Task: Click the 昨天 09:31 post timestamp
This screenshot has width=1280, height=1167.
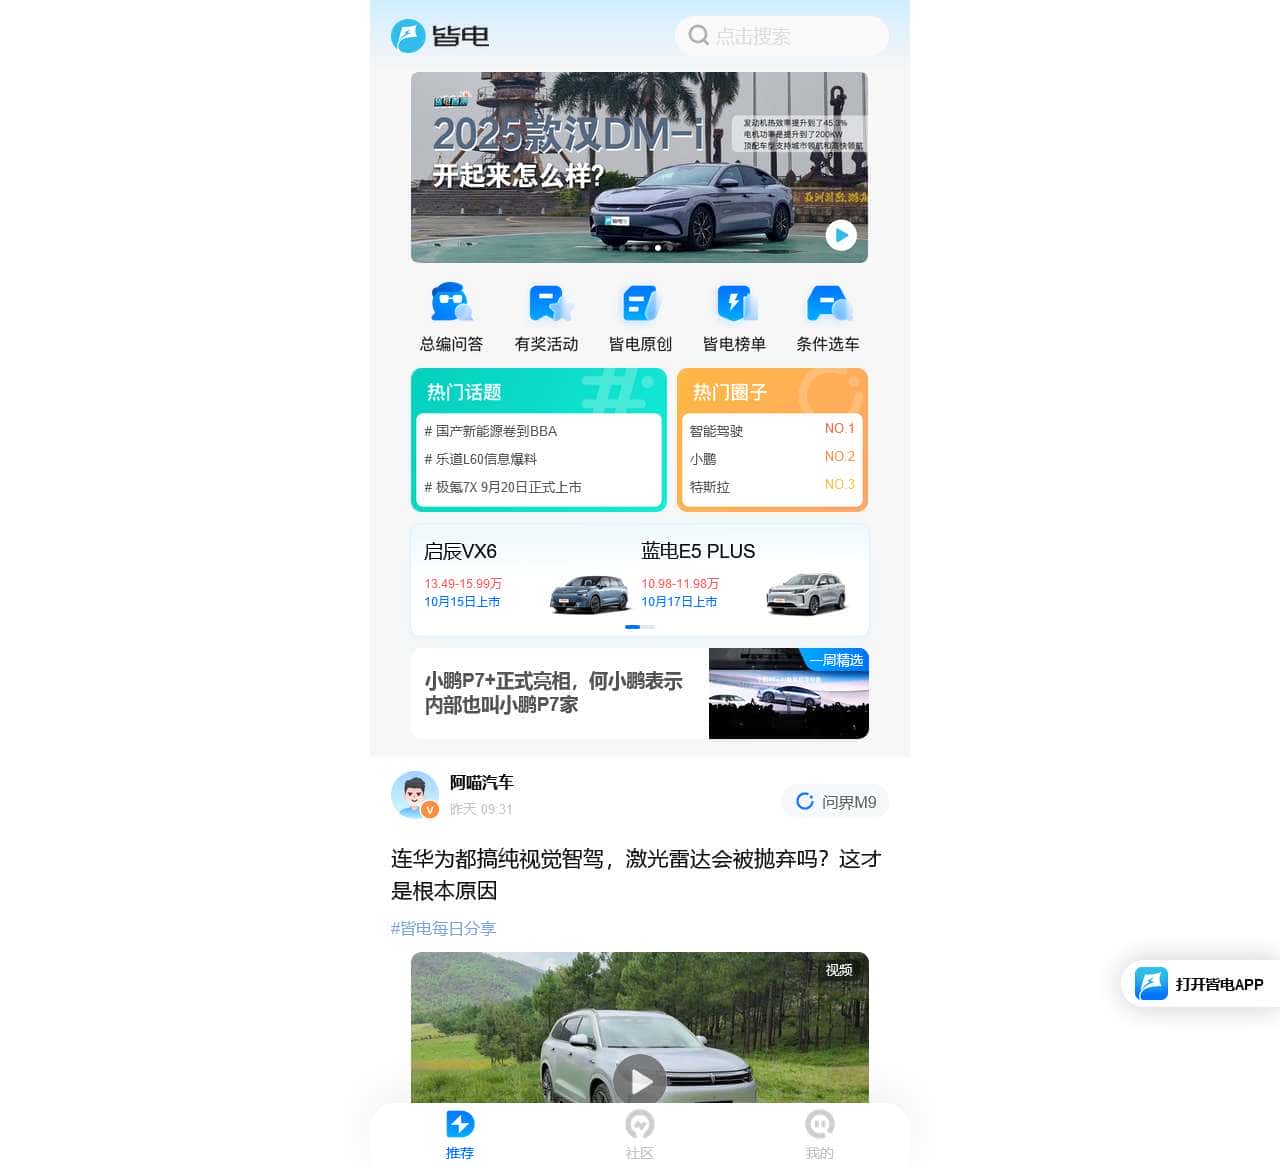Action: point(481,810)
